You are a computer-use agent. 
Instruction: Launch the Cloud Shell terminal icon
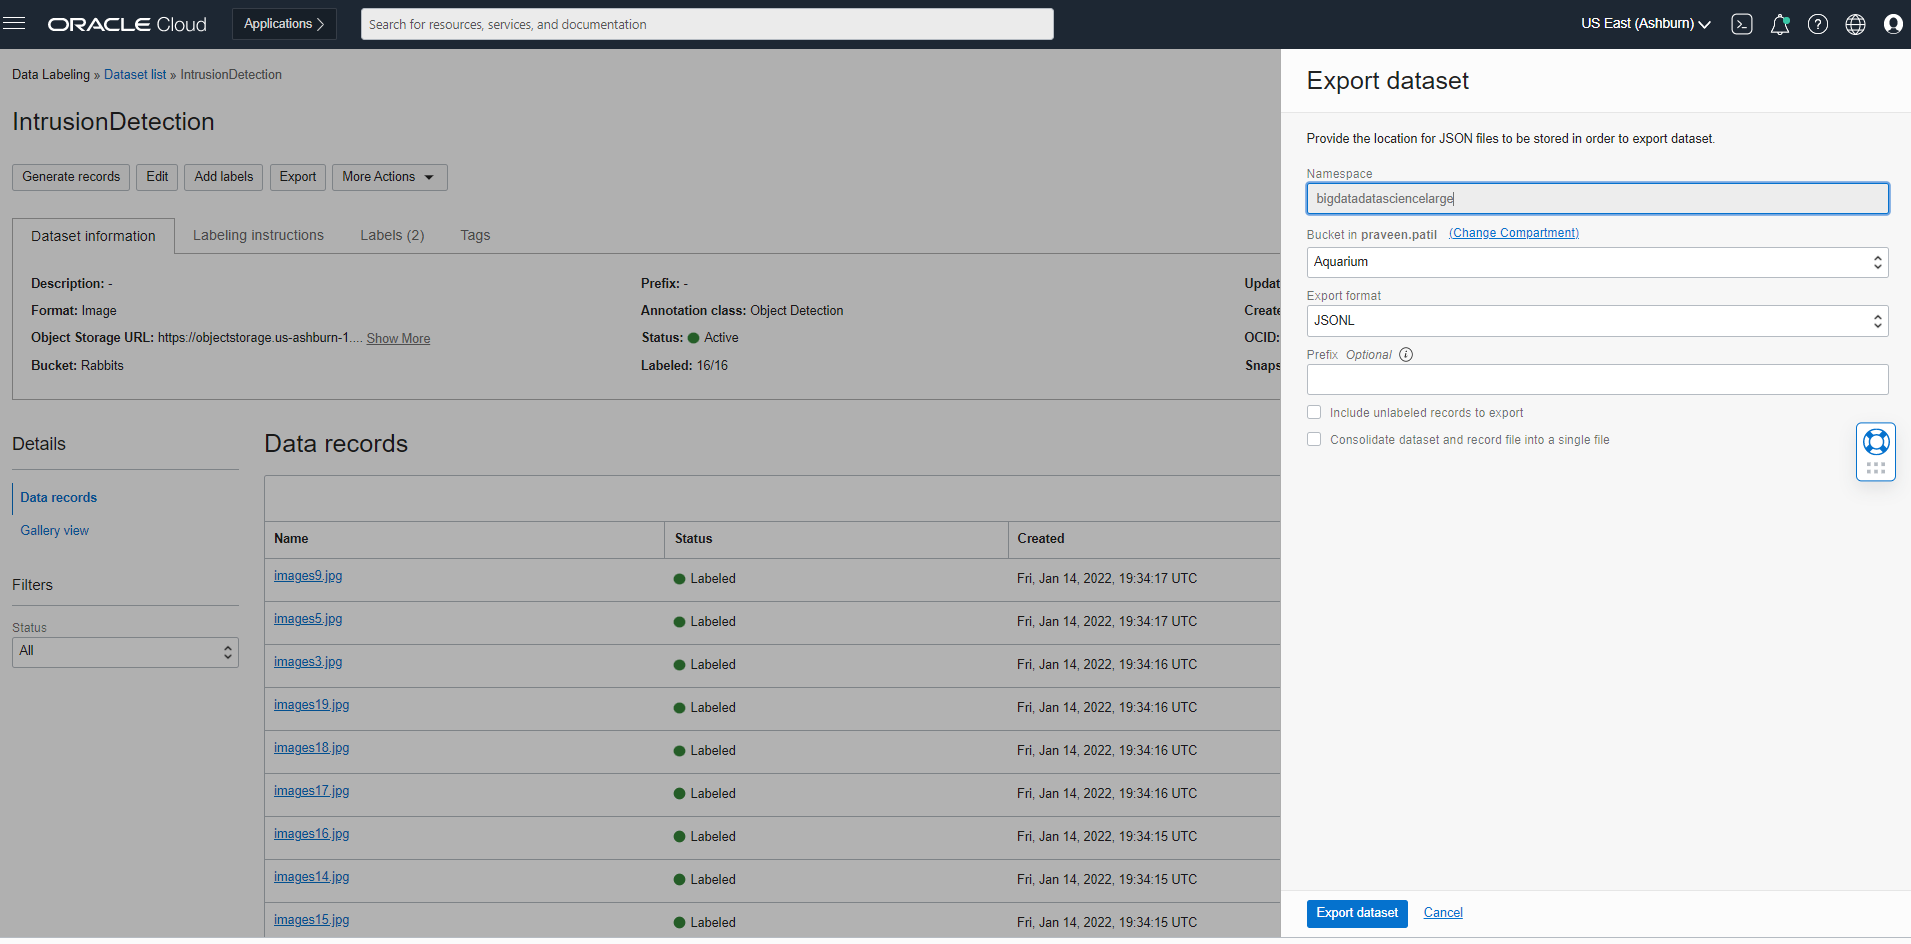point(1742,24)
